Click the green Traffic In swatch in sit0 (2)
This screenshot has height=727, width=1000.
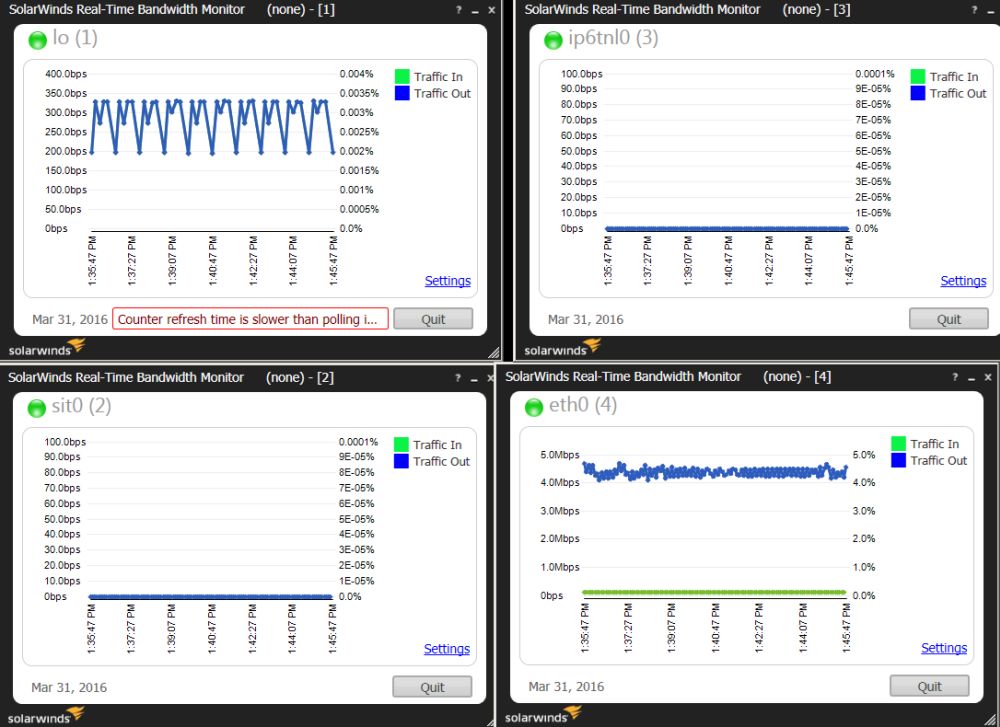click(x=401, y=444)
